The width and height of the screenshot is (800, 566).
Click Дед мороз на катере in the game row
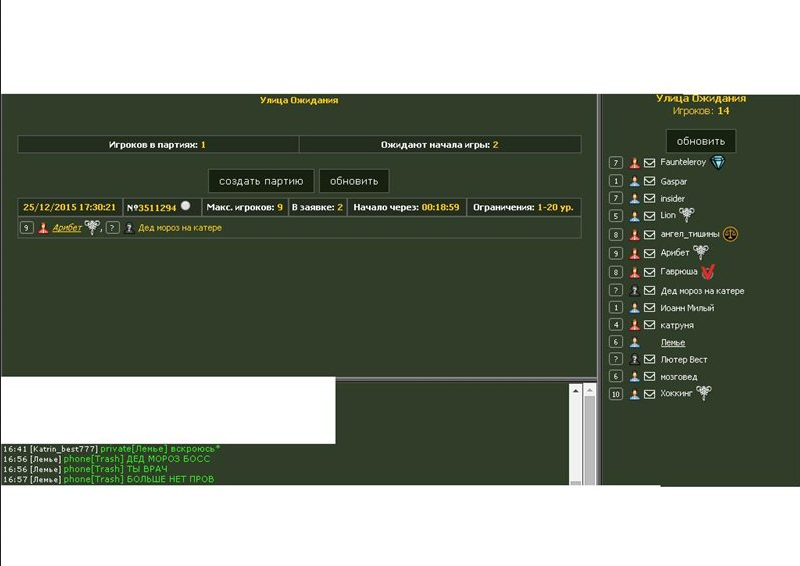click(179, 228)
